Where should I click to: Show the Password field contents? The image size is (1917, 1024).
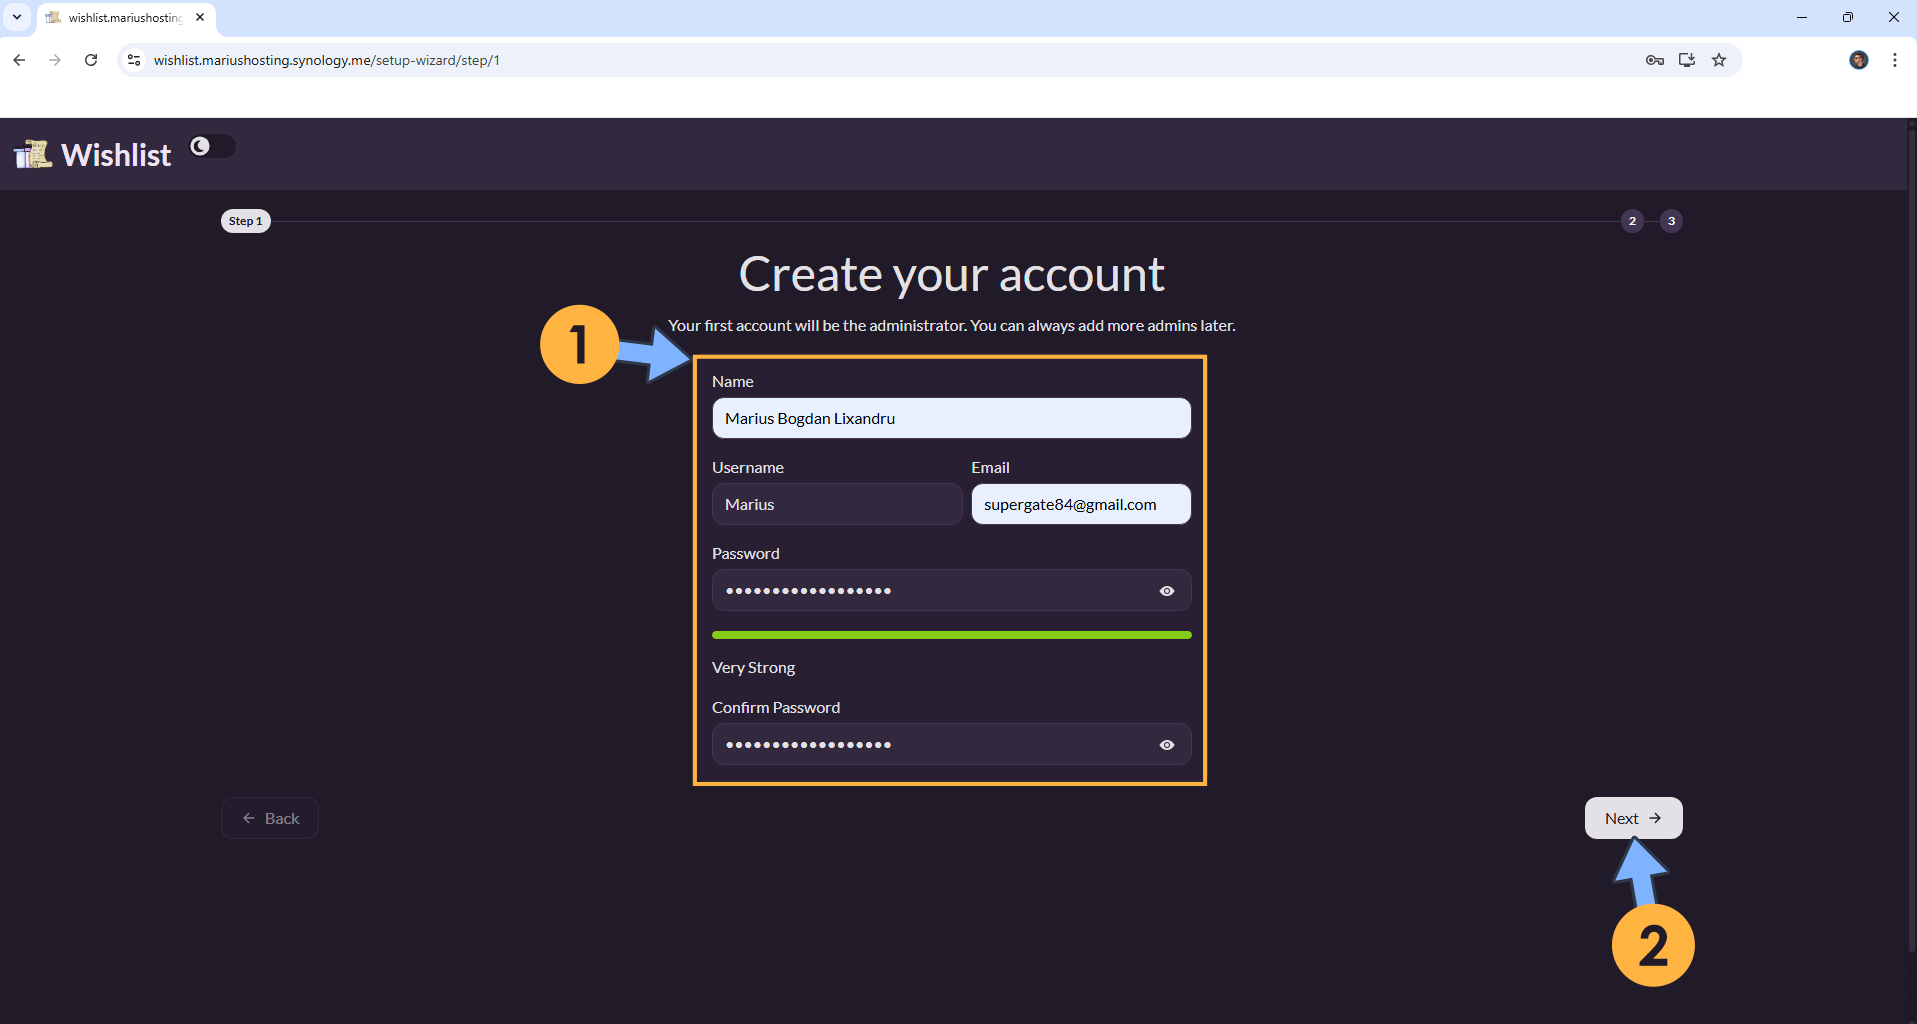(1166, 591)
